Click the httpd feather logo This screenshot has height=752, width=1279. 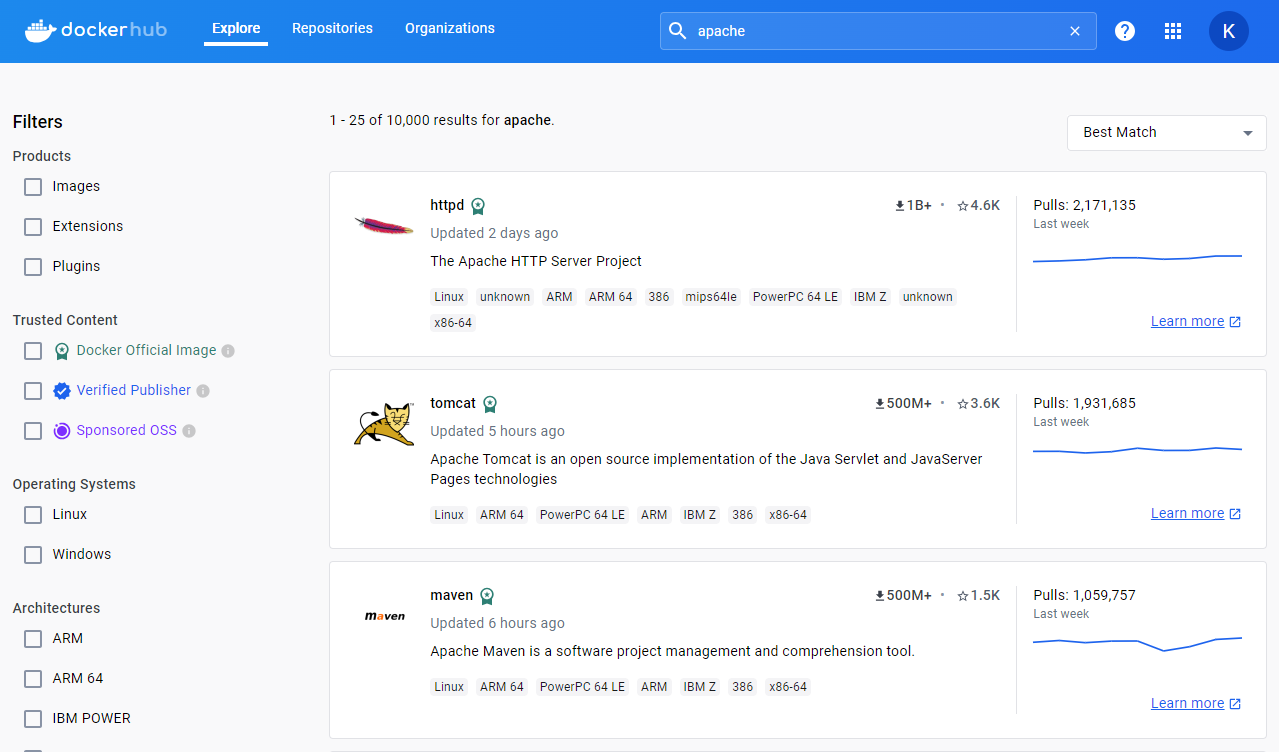click(384, 226)
